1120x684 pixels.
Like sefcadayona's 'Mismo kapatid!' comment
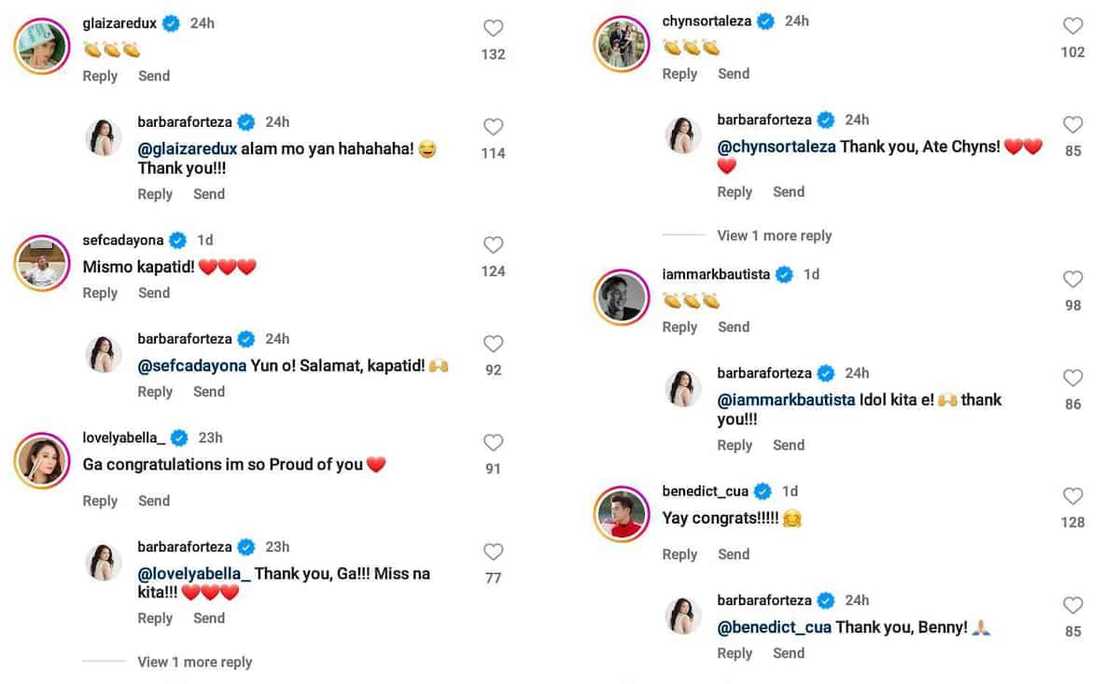pos(493,245)
